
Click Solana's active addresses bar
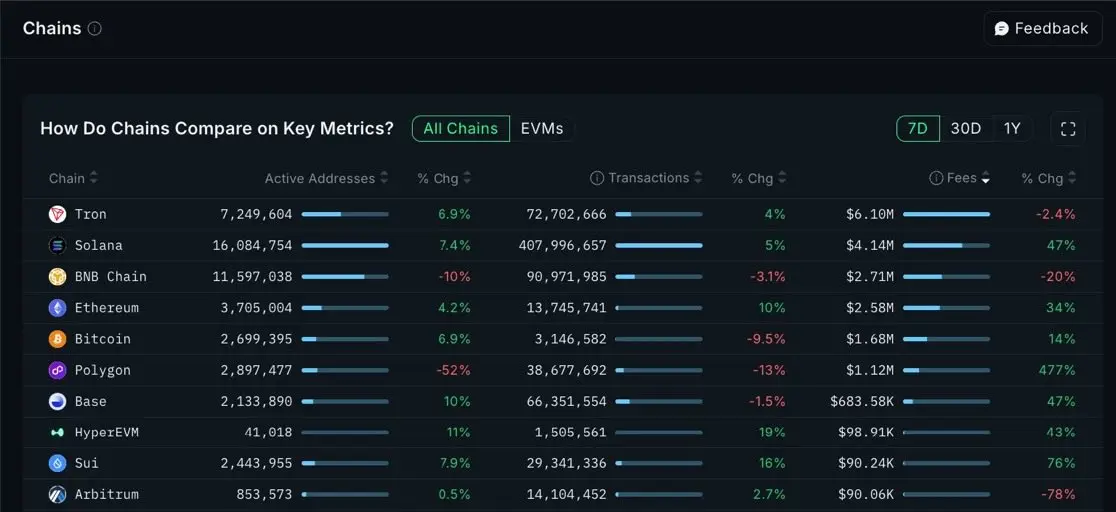tap(345, 246)
